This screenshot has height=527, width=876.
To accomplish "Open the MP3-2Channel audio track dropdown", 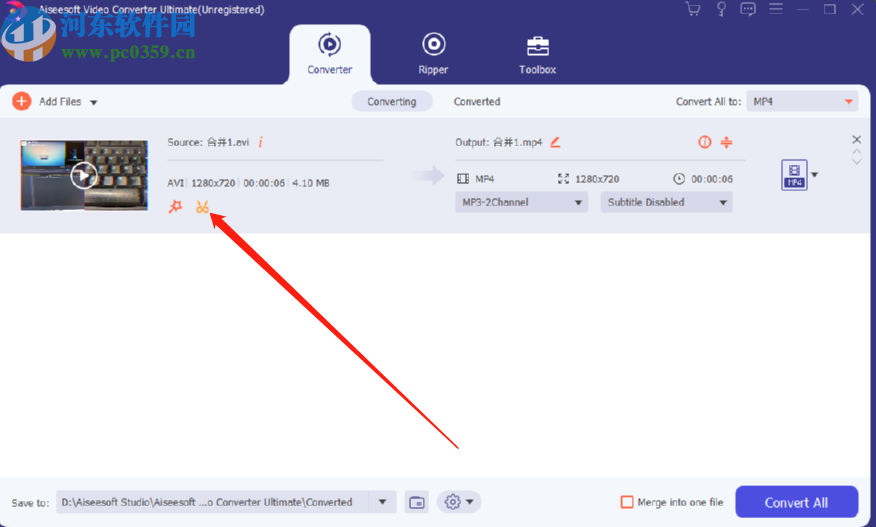I will point(521,202).
